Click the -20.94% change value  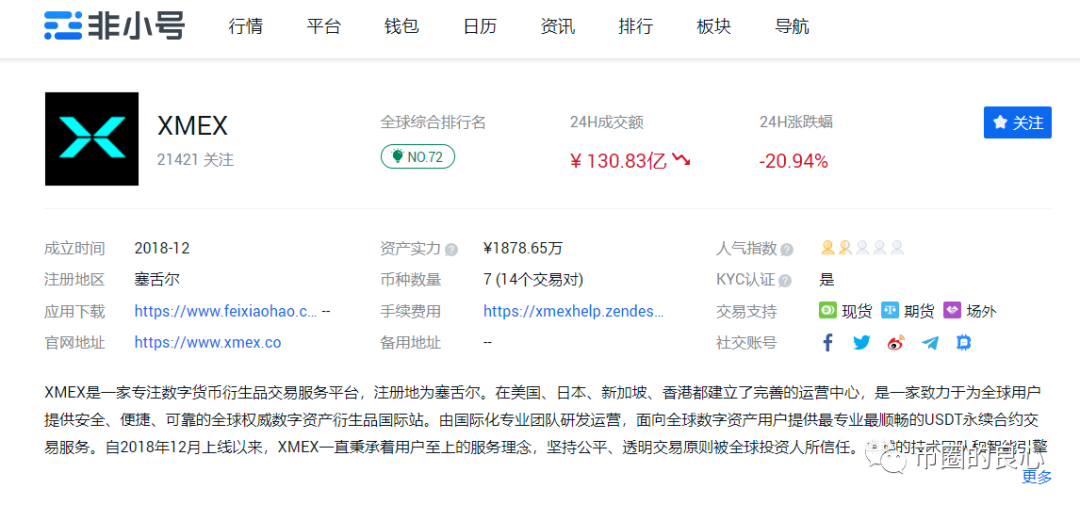coord(793,162)
